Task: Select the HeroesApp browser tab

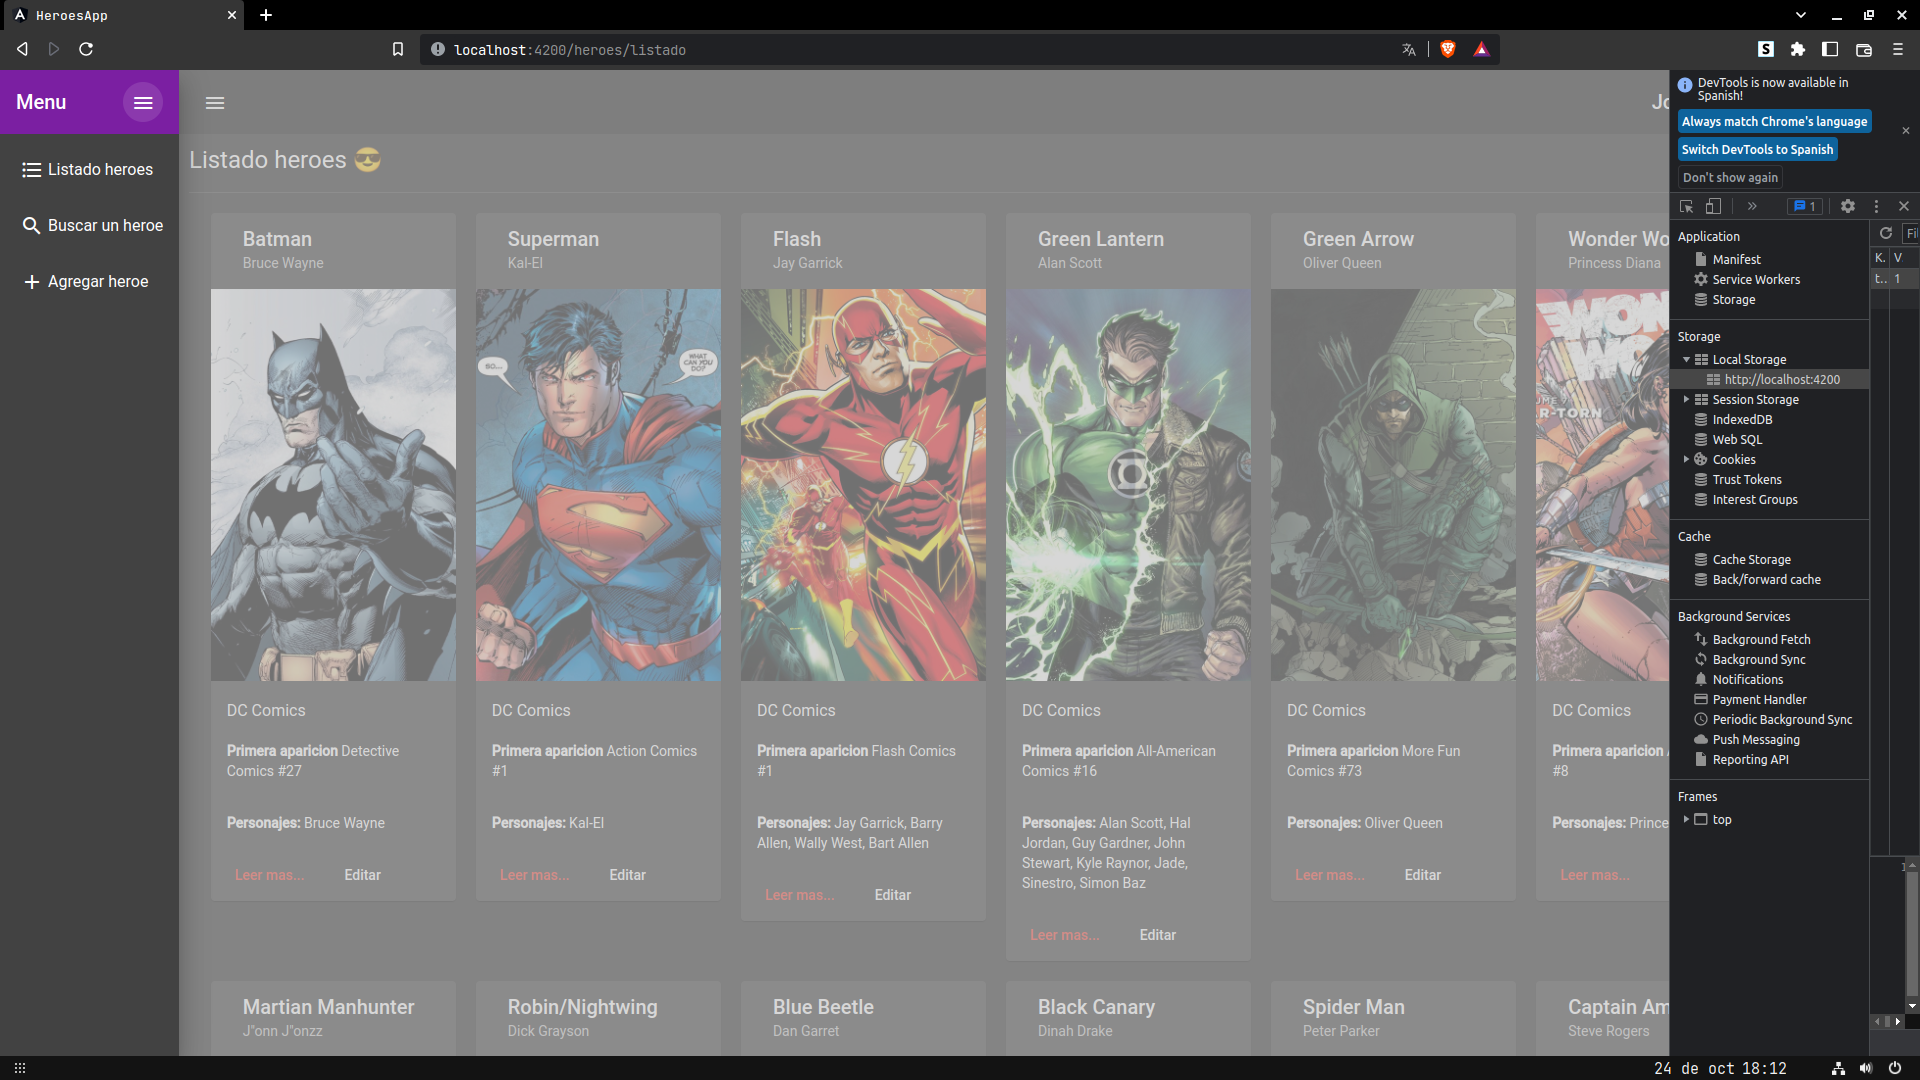Action: pos(122,15)
